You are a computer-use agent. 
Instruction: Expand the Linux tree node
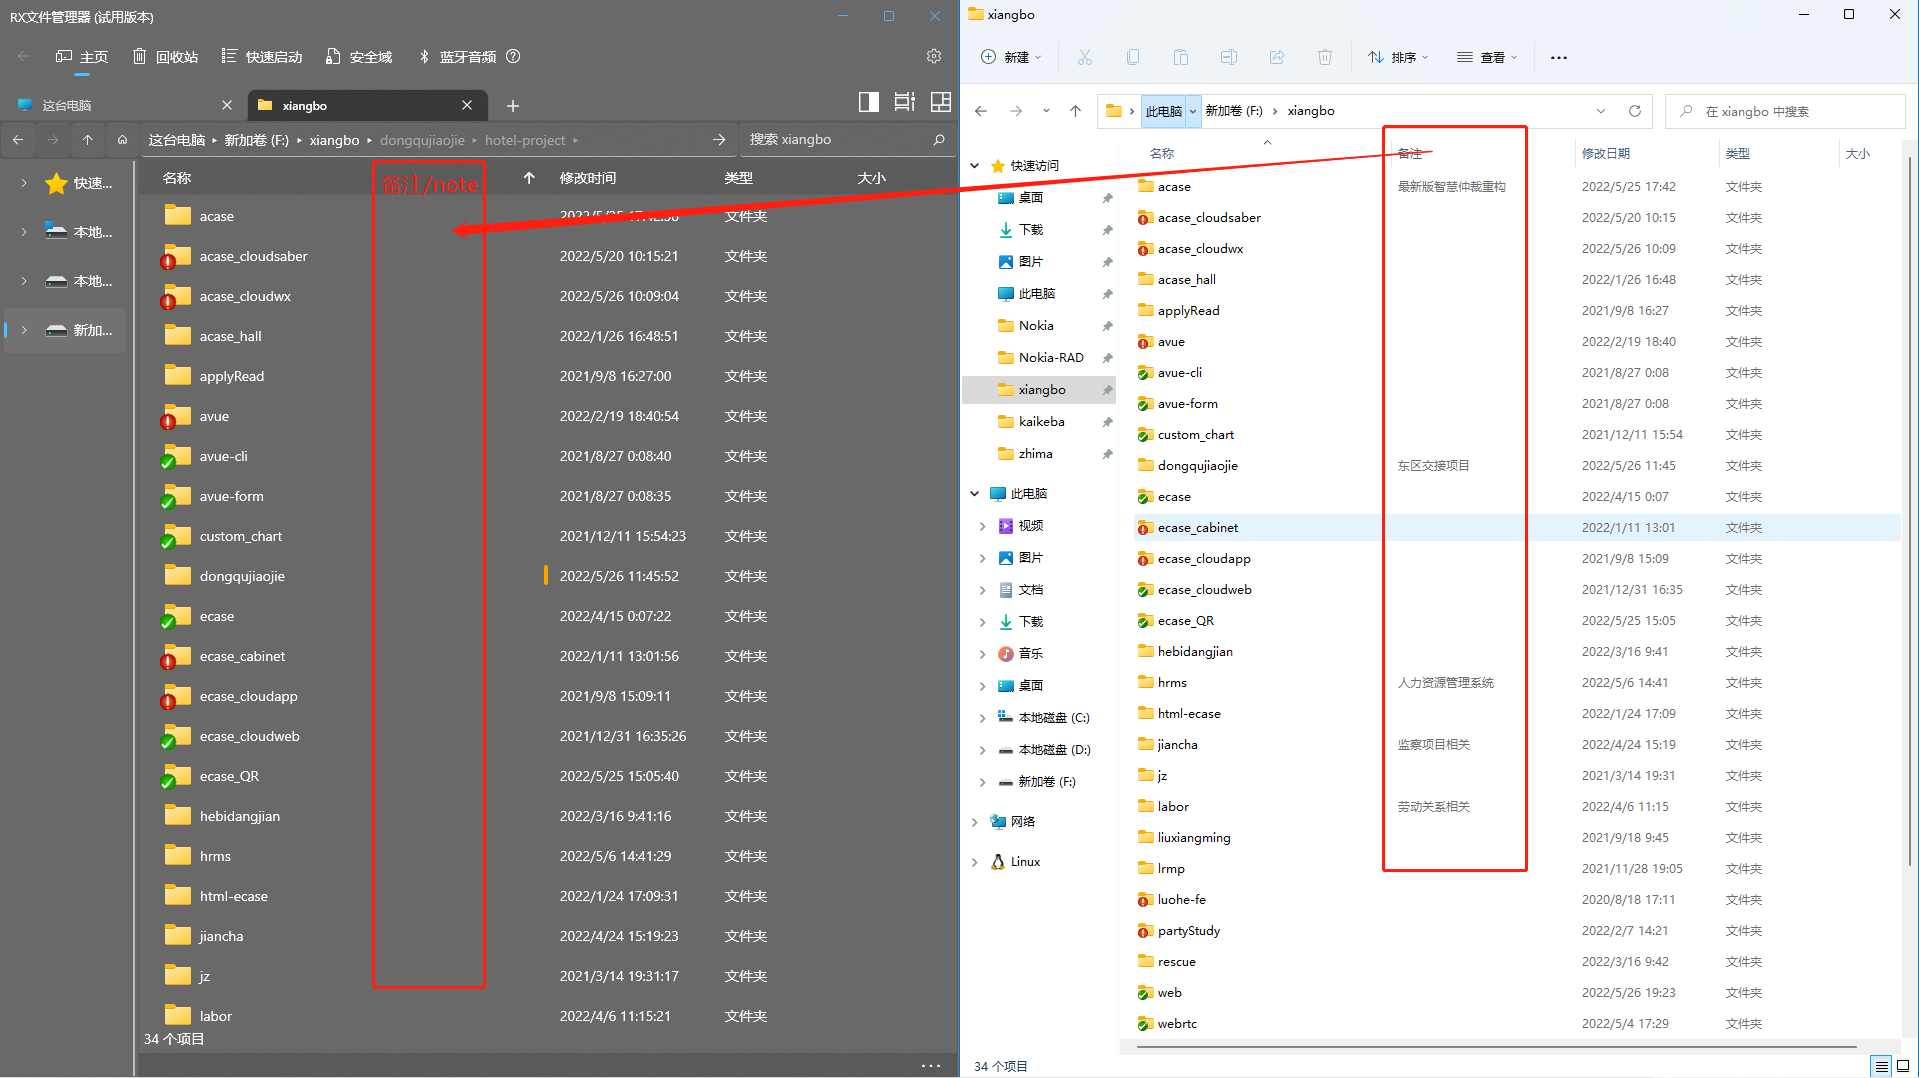975,862
